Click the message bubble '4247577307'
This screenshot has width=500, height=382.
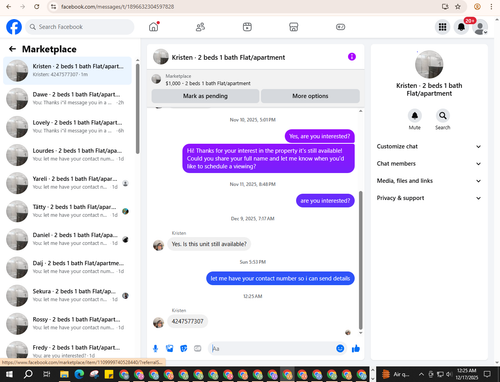point(187,321)
